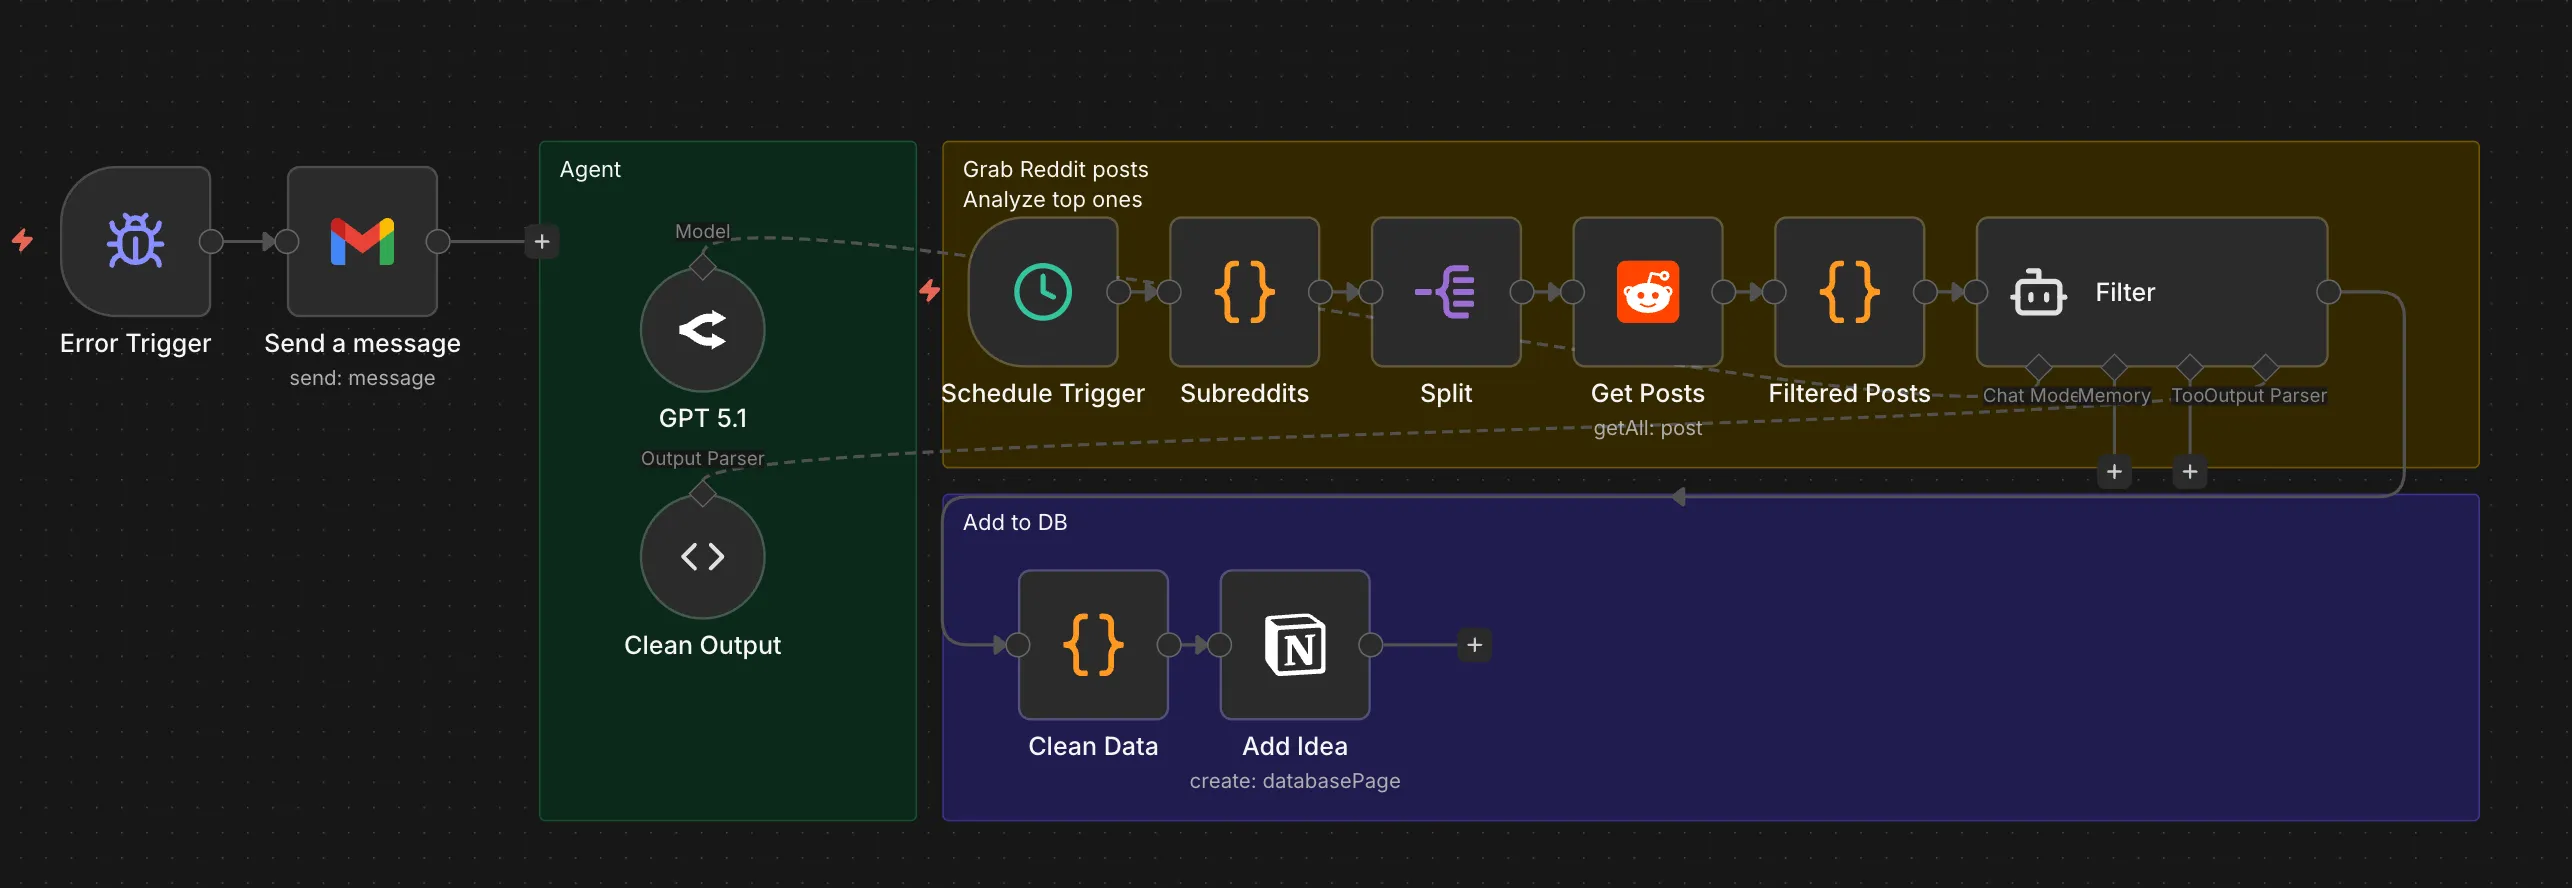Click the 'Analyze top ones' sticky note line

[x=1052, y=199]
